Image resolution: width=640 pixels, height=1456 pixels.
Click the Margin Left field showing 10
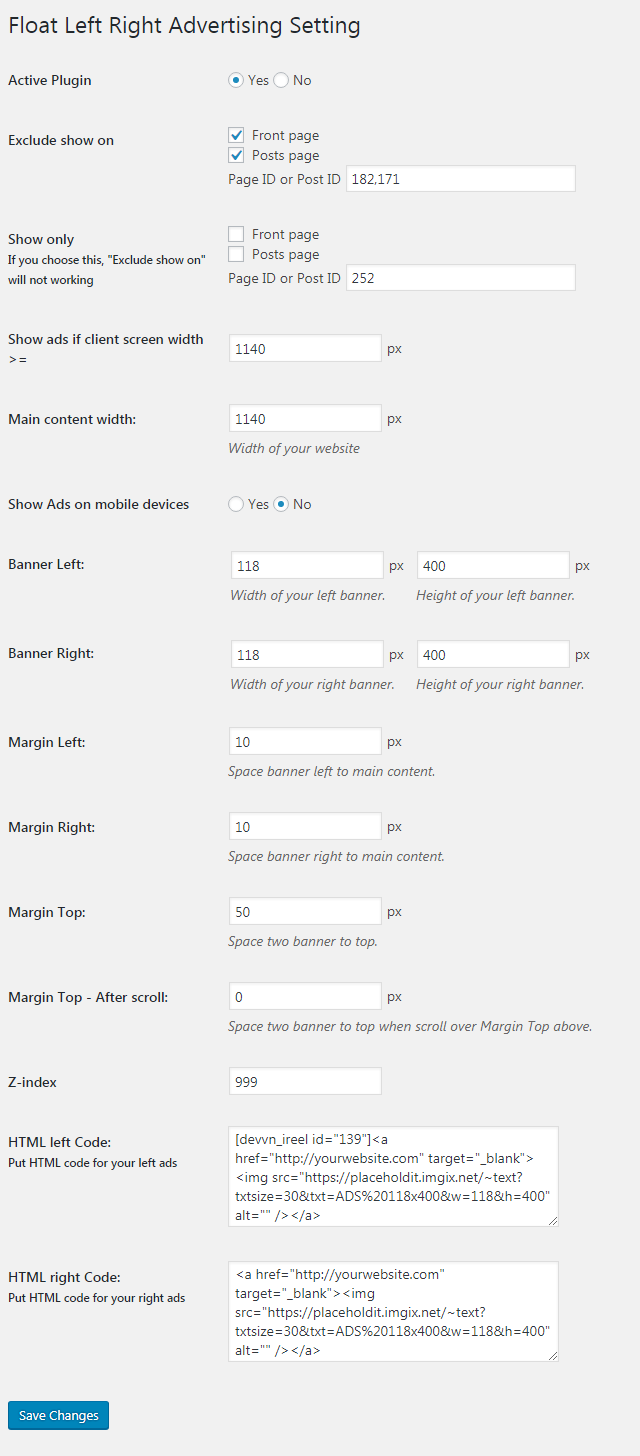pos(305,740)
